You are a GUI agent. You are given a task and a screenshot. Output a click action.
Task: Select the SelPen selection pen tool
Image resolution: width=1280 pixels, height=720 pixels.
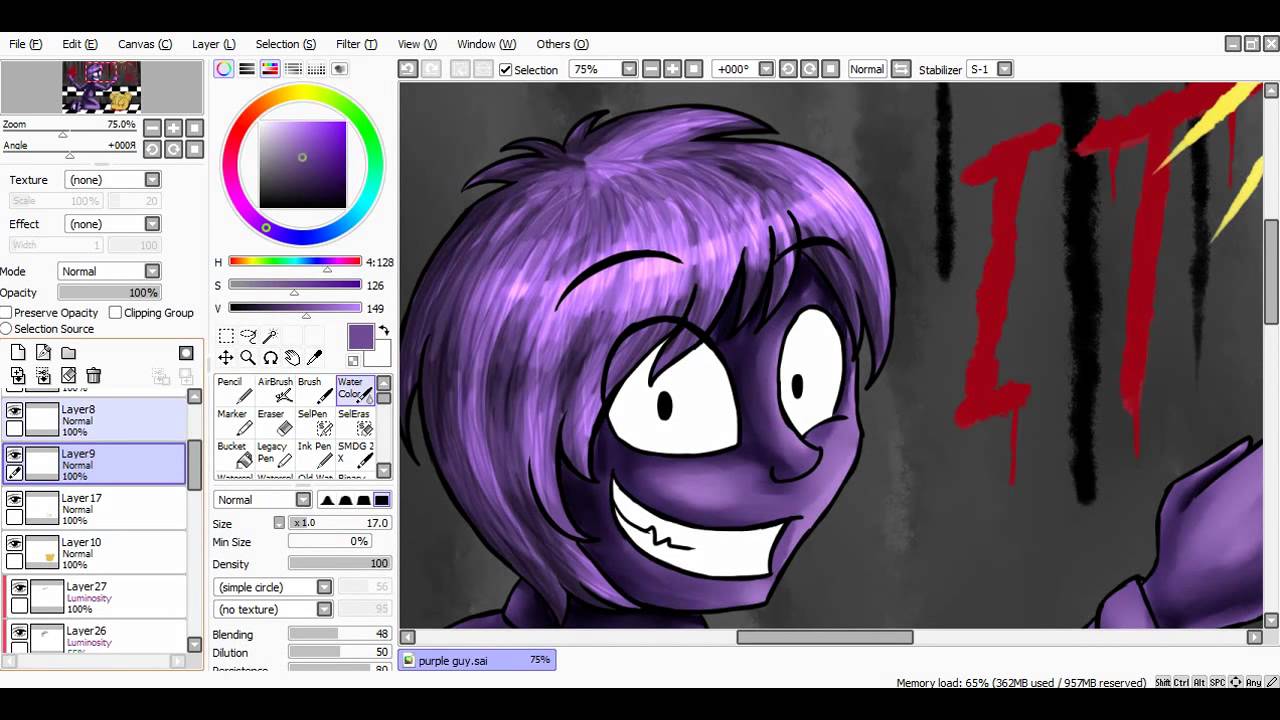click(x=315, y=422)
